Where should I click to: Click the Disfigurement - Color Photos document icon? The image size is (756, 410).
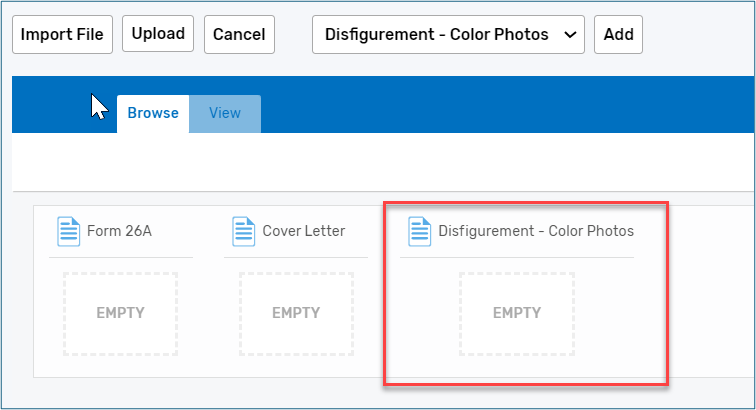419,231
